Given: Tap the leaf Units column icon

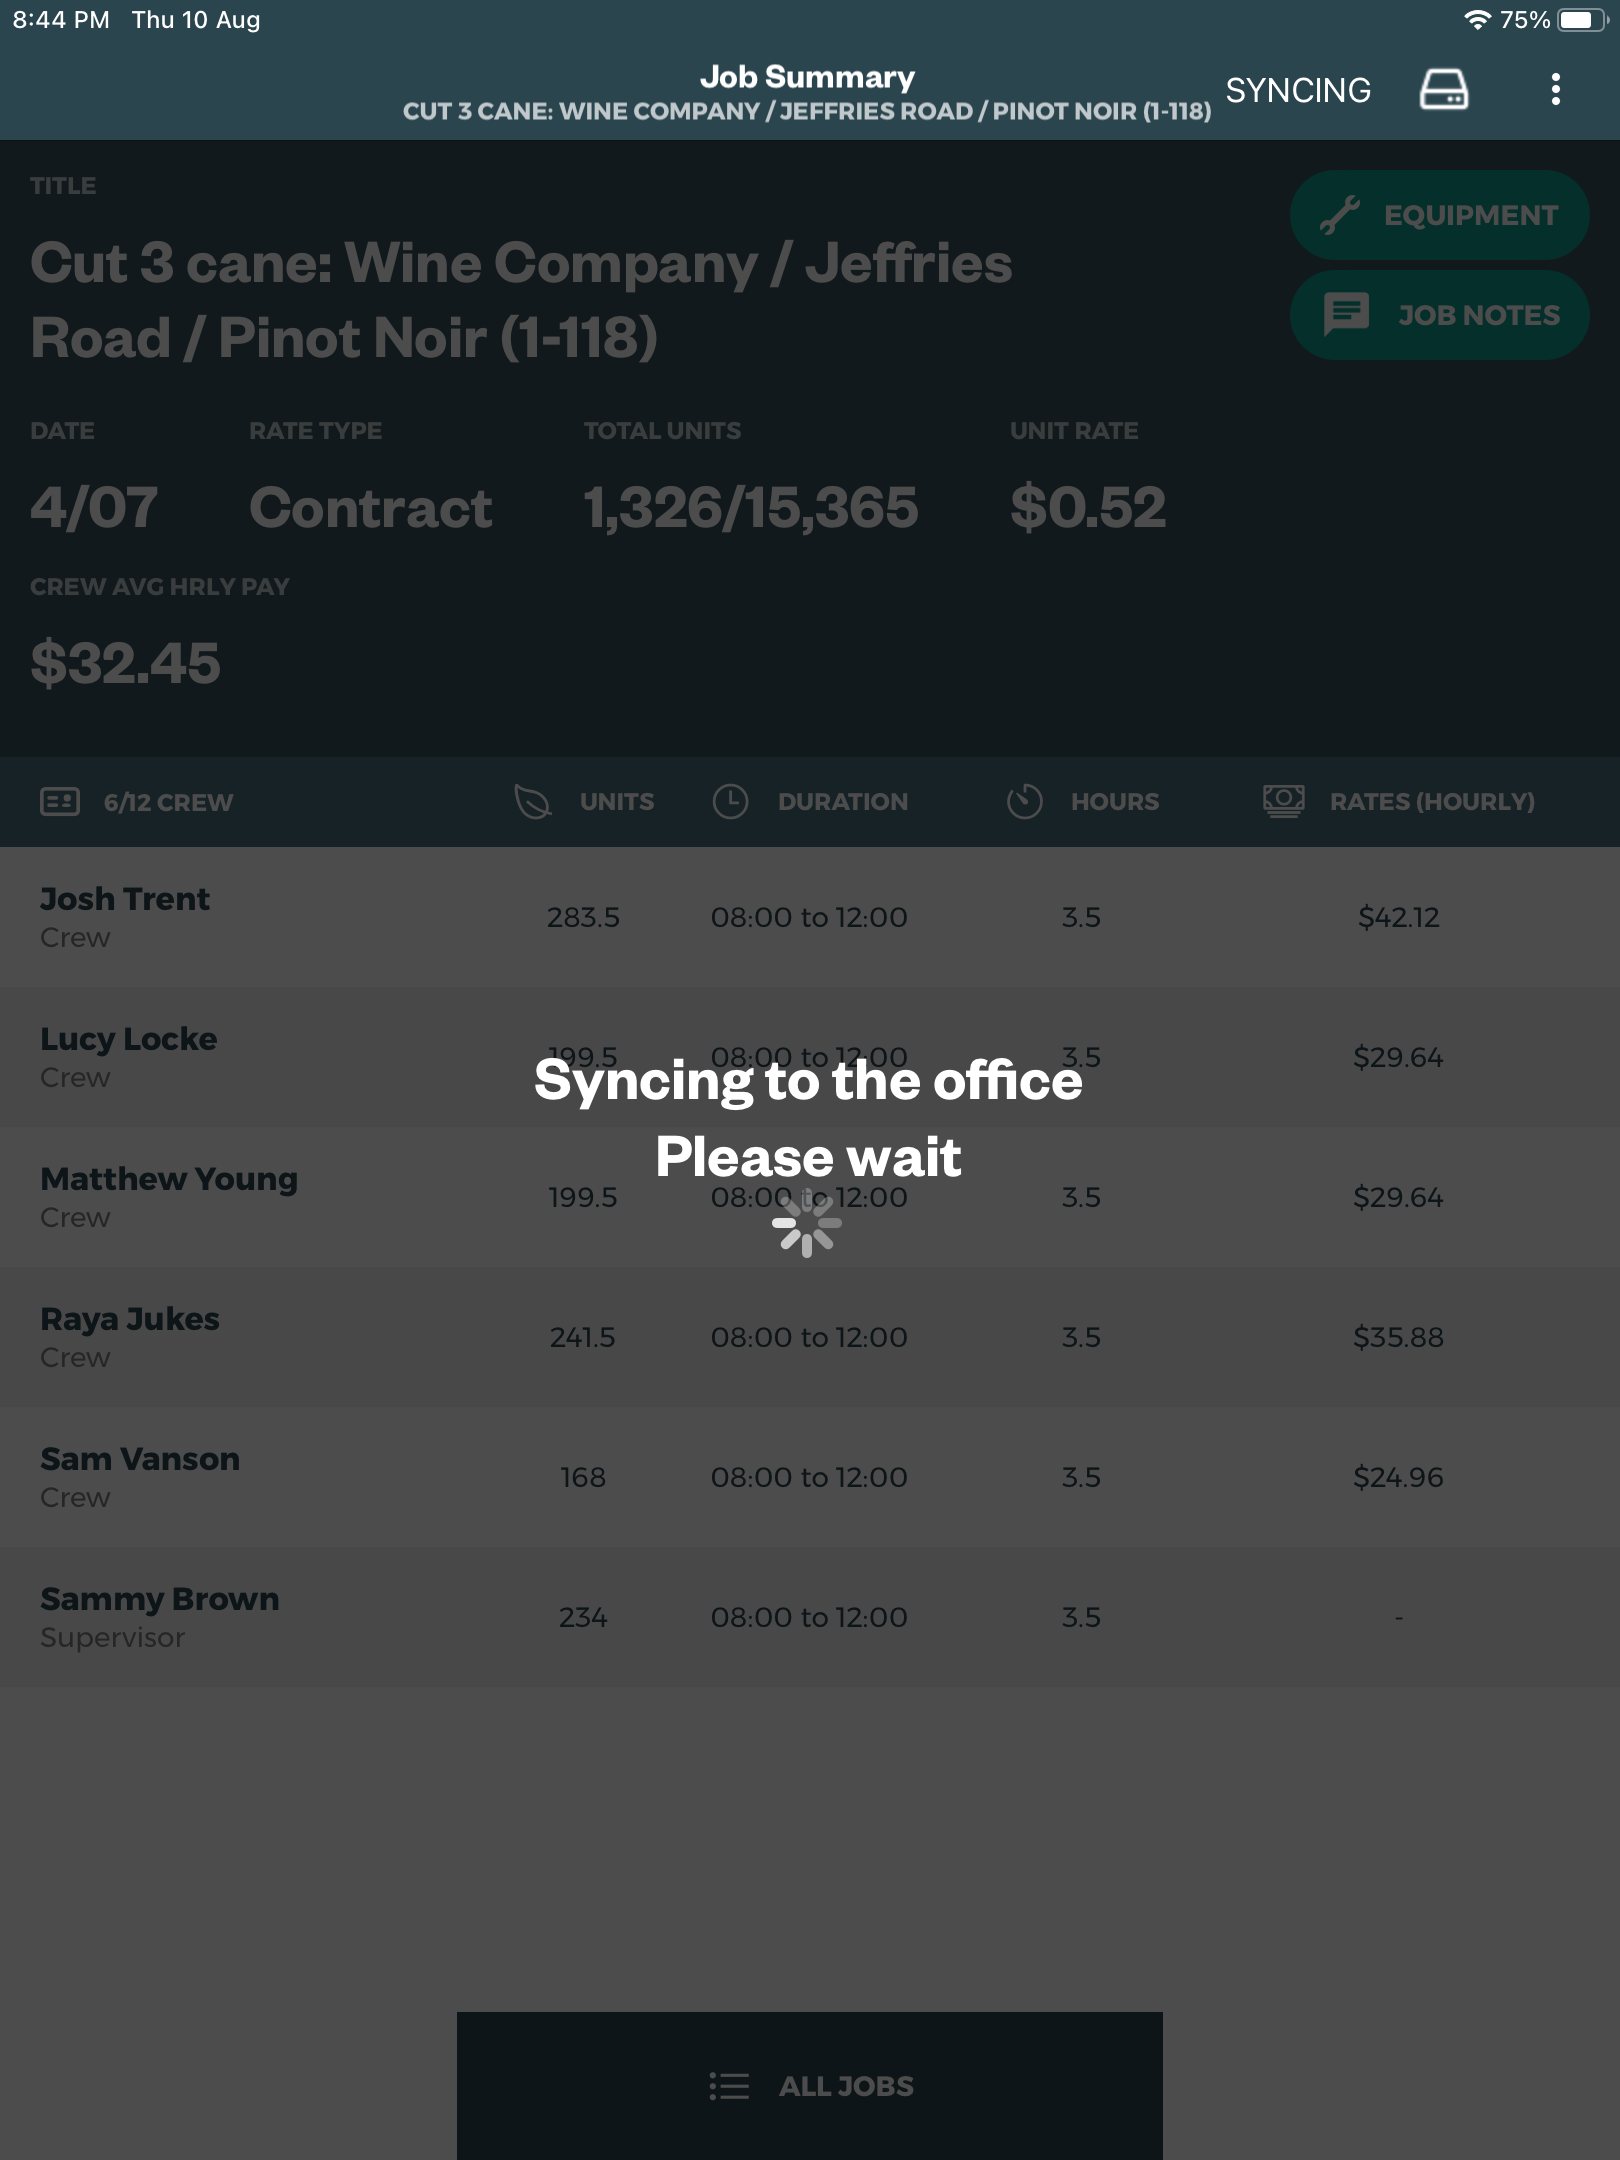Looking at the screenshot, I should tap(532, 801).
